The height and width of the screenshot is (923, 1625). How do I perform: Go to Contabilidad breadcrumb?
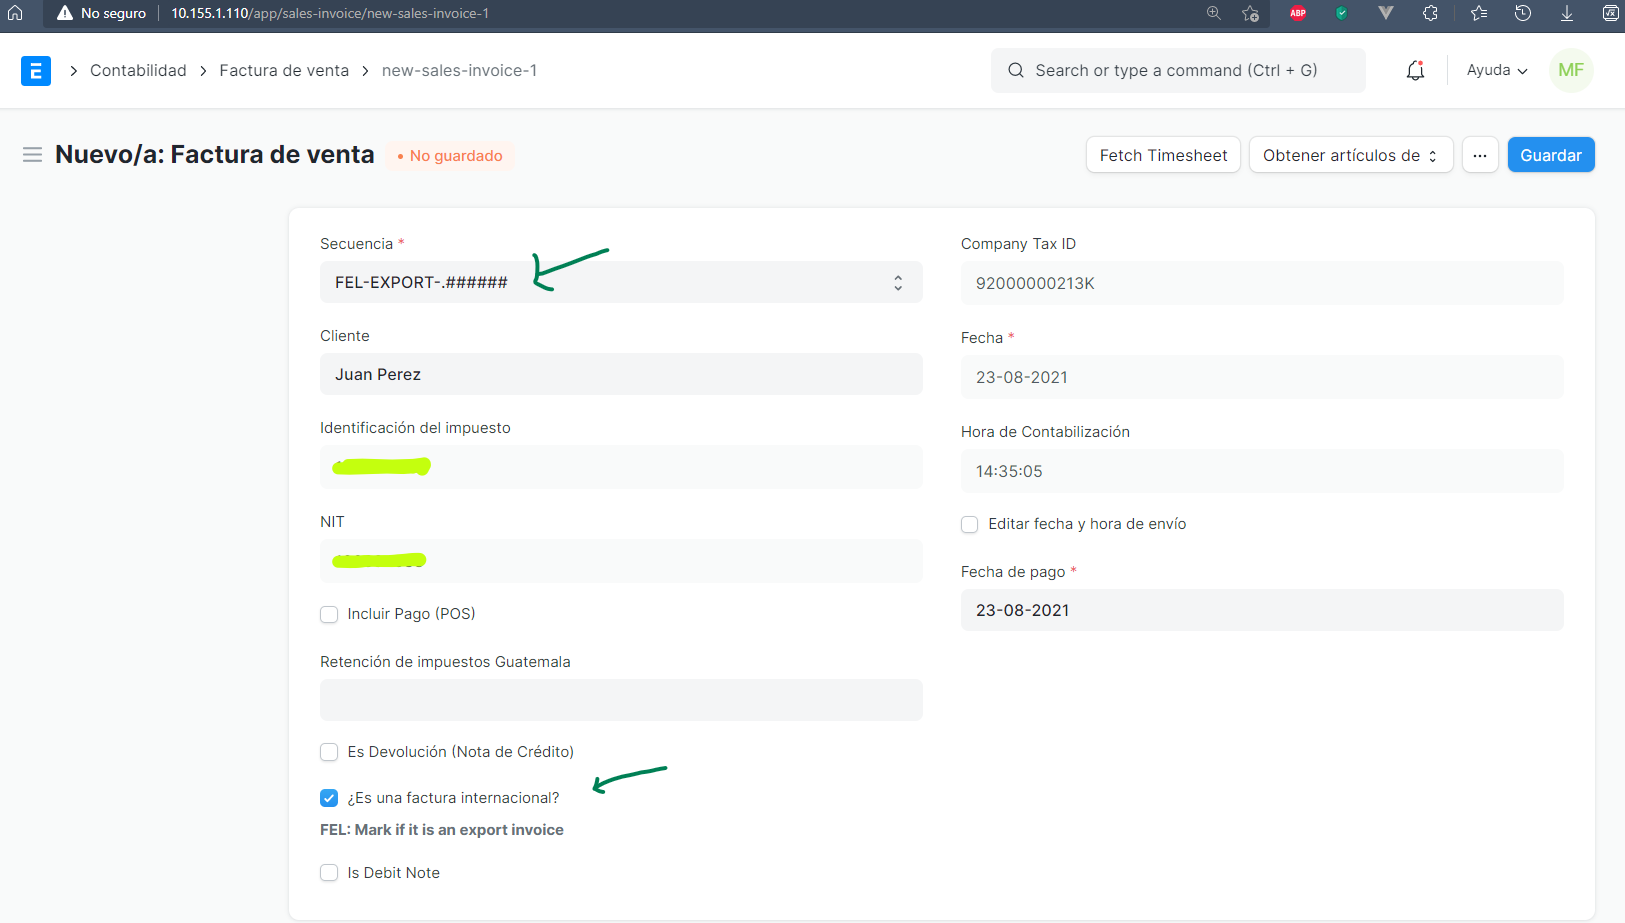pyautogui.click(x=138, y=70)
